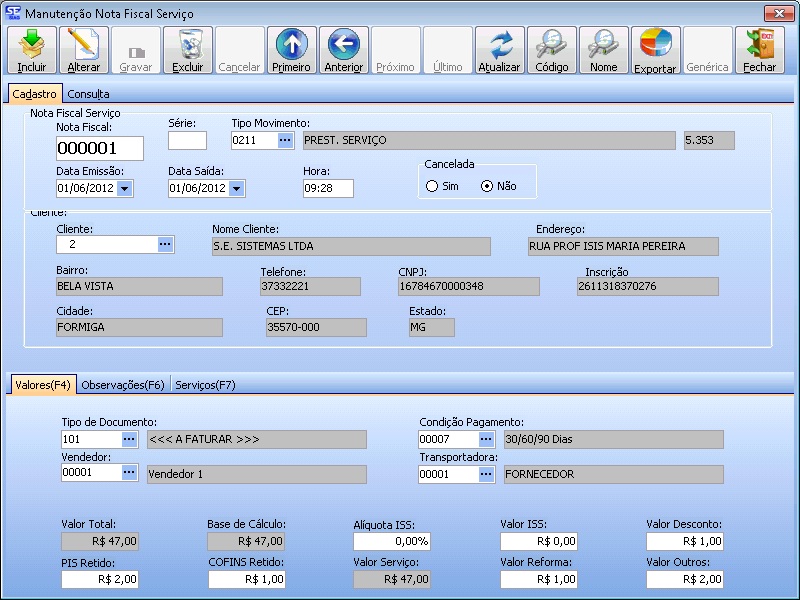The image size is (800, 600).
Task: Open the Data Emissão date dropdown
Action: (125, 188)
